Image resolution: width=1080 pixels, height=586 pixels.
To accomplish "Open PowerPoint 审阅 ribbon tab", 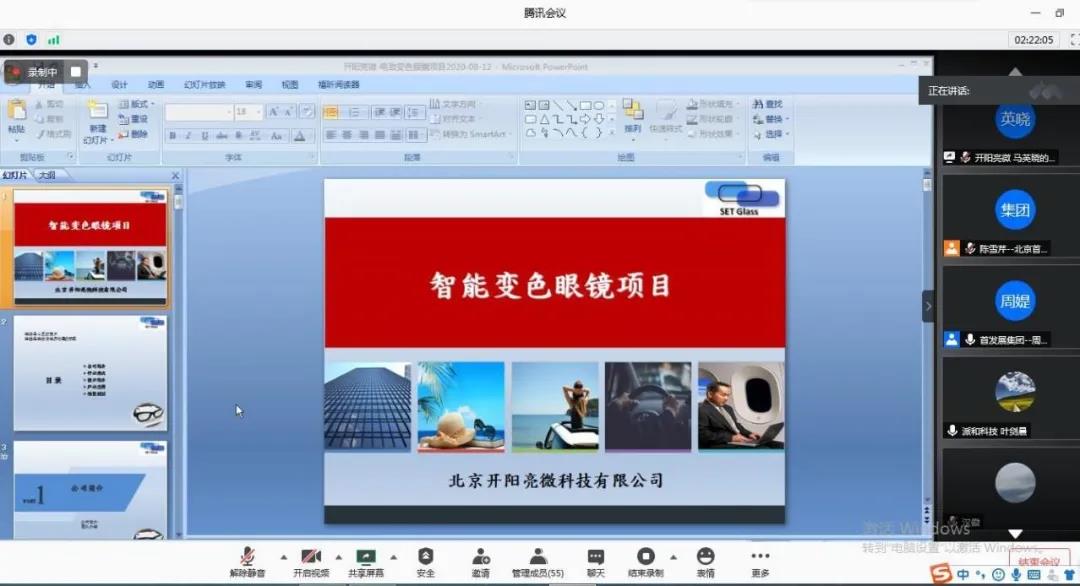I will coord(253,85).
